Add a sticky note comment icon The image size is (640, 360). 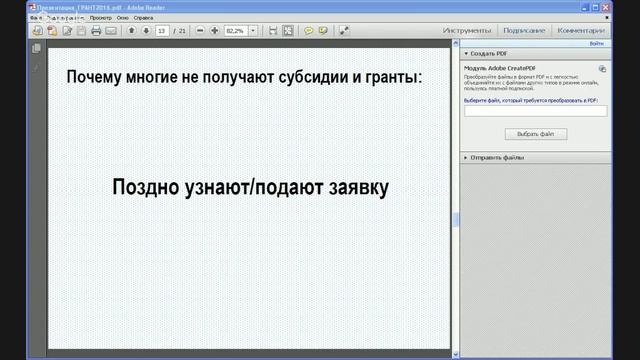(x=309, y=31)
